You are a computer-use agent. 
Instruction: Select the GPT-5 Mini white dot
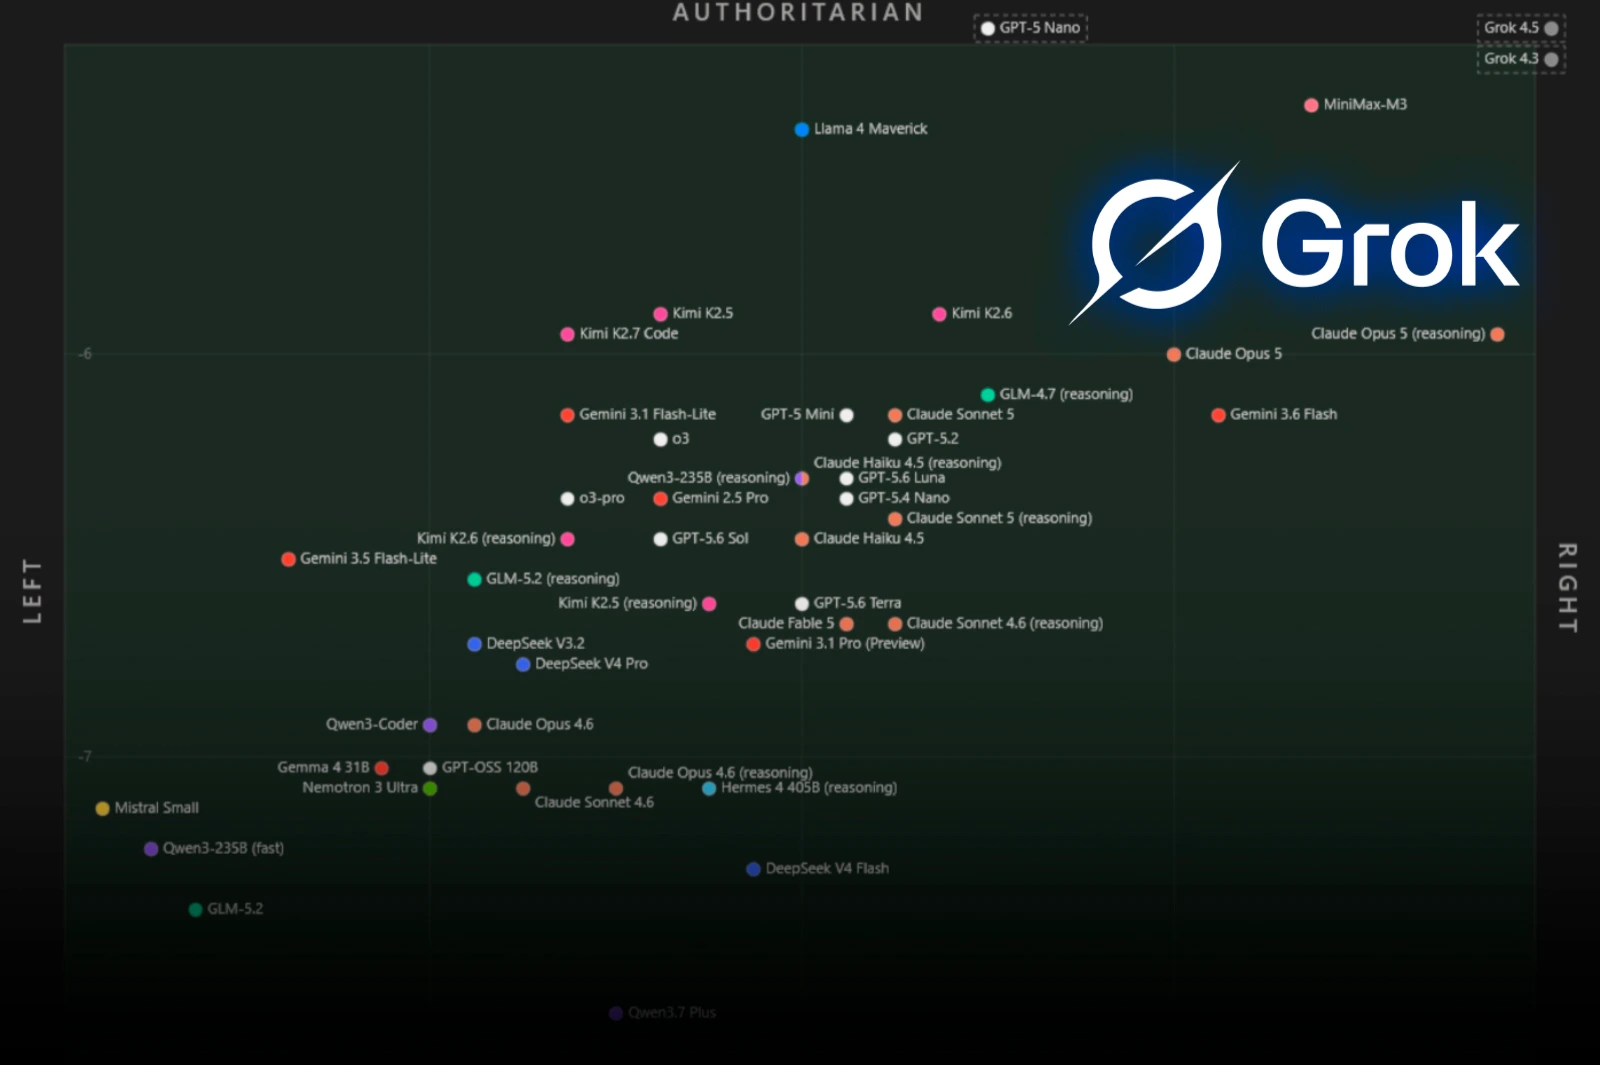(x=846, y=415)
